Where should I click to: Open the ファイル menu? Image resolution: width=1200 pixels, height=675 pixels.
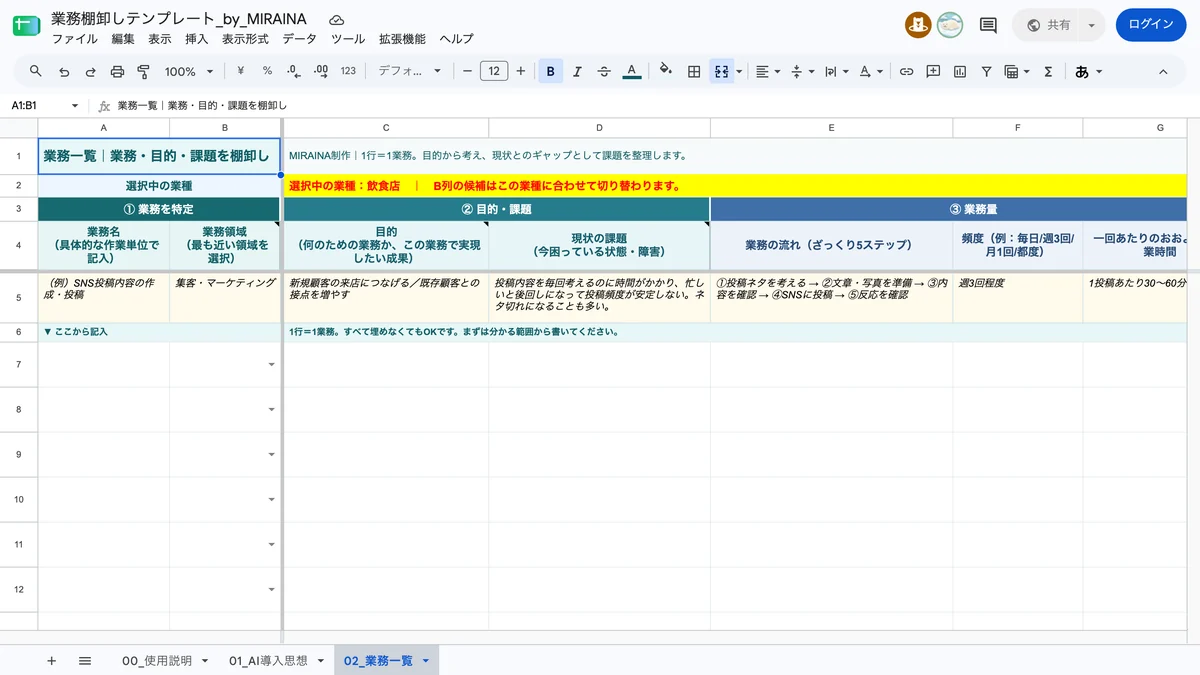pyautogui.click(x=74, y=39)
